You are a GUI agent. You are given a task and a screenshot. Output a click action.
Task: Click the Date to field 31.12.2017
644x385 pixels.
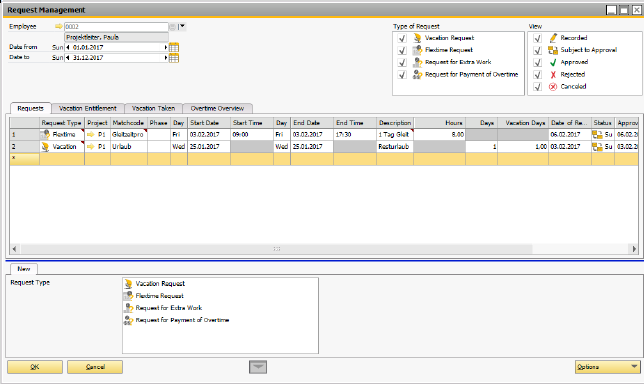pyautogui.click(x=117, y=58)
